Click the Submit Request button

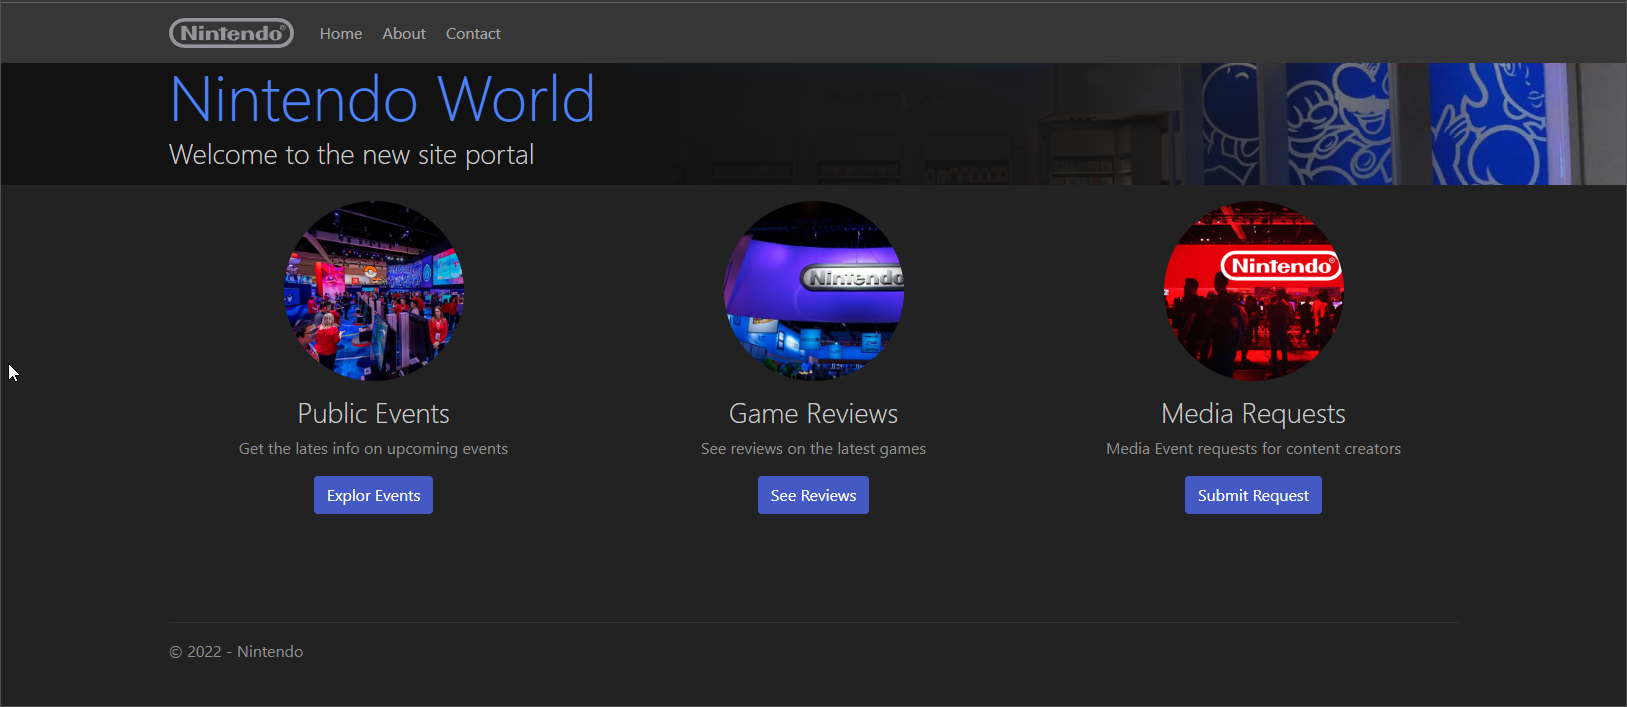point(1253,495)
